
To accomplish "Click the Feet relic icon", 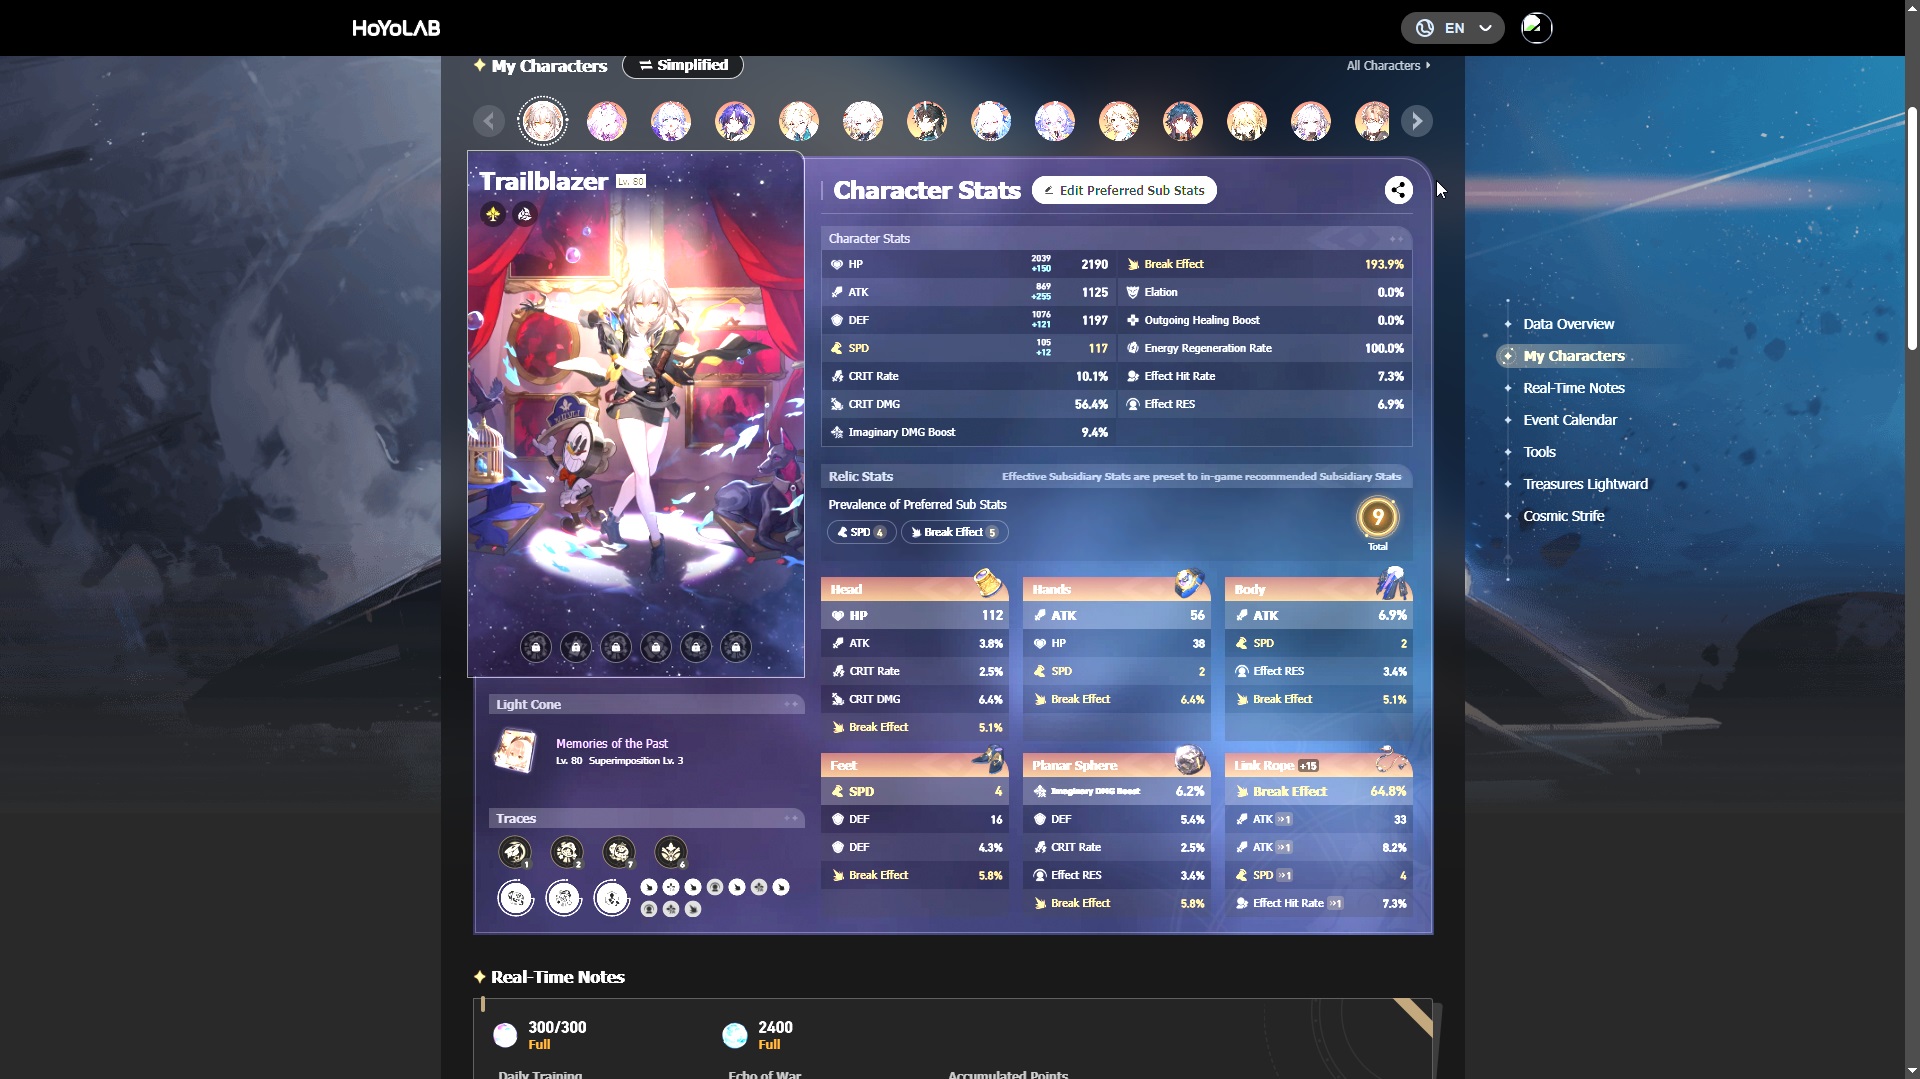I will click(x=988, y=759).
